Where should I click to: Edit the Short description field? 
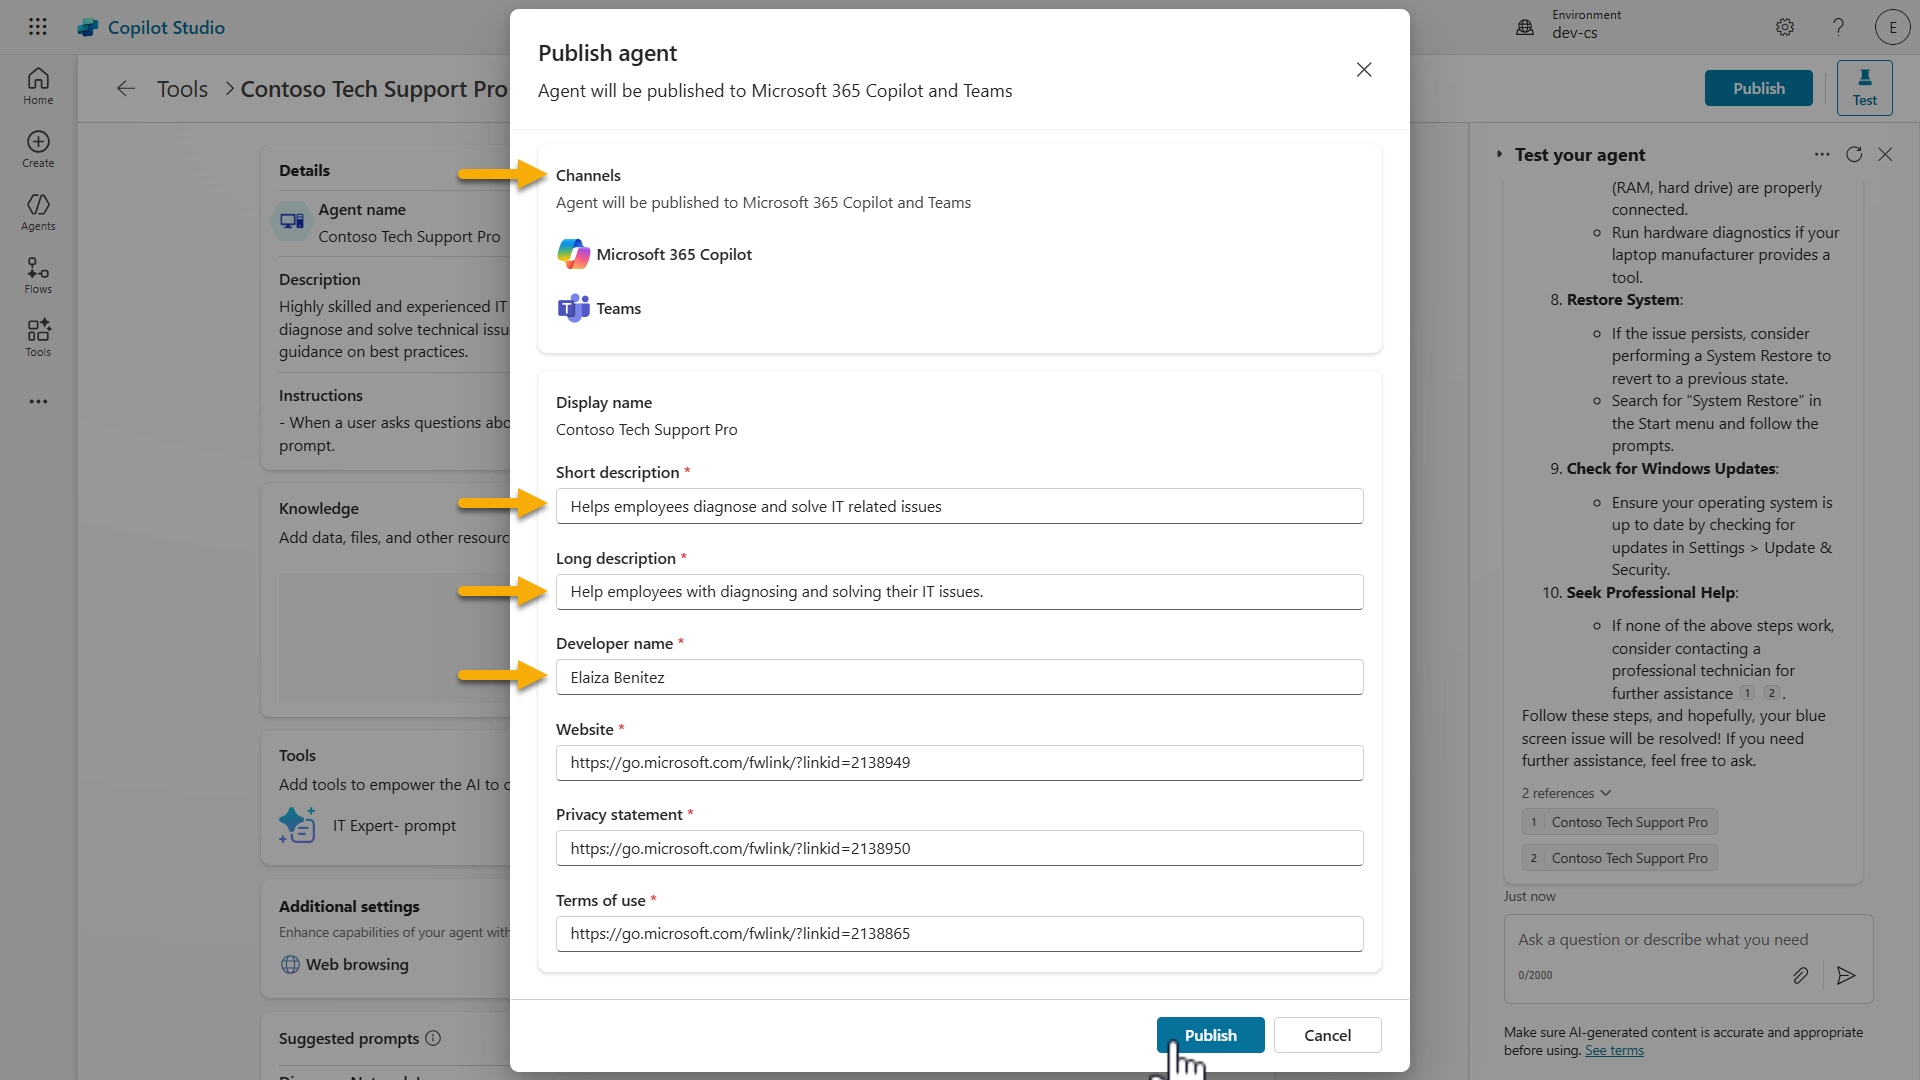[x=959, y=506]
